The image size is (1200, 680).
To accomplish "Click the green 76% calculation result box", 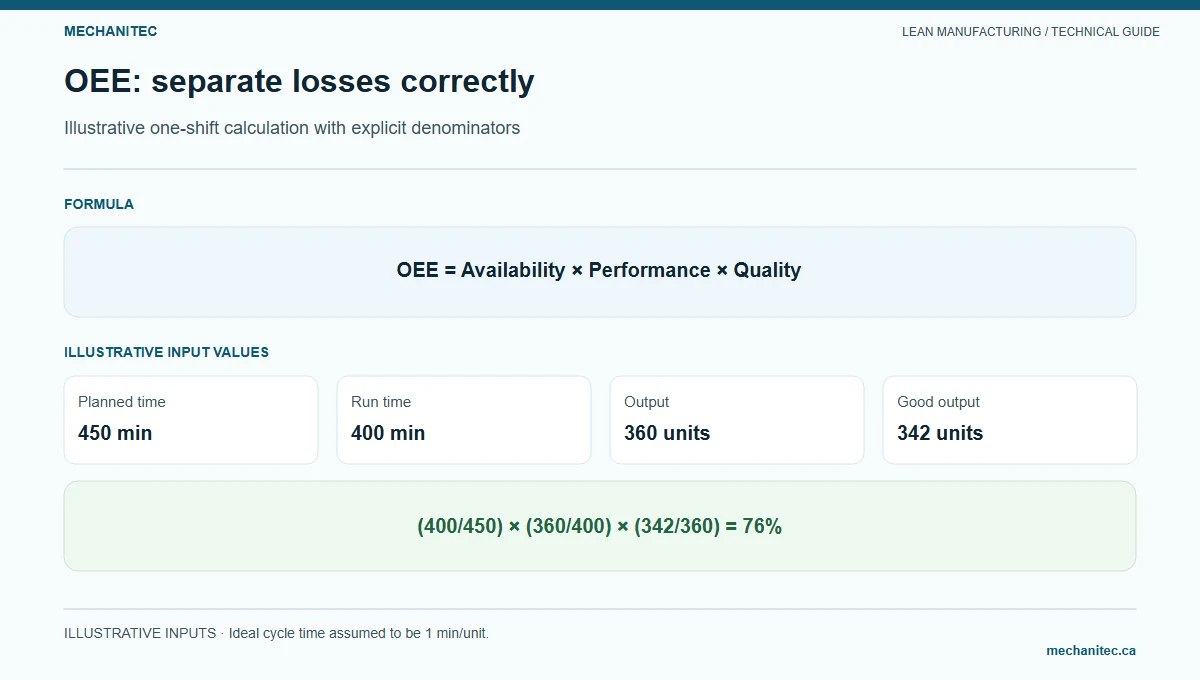I will coord(600,526).
